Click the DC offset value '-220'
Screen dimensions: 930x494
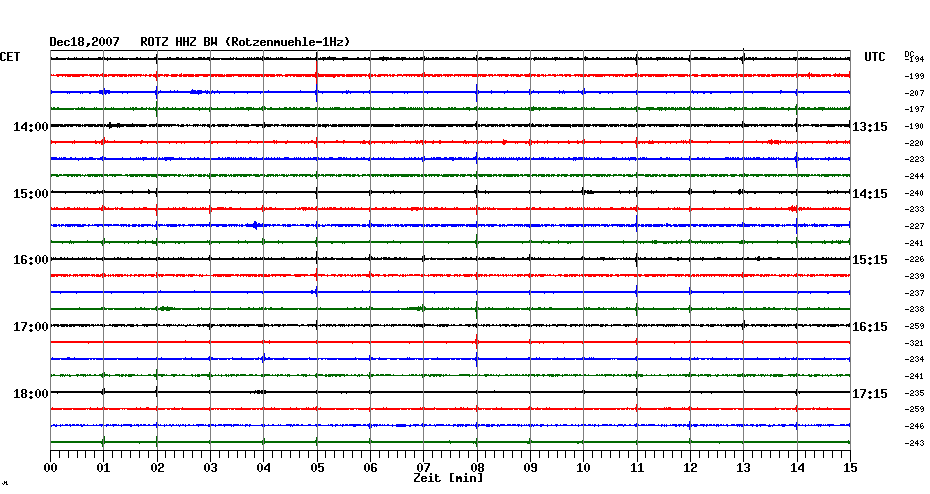915,143
